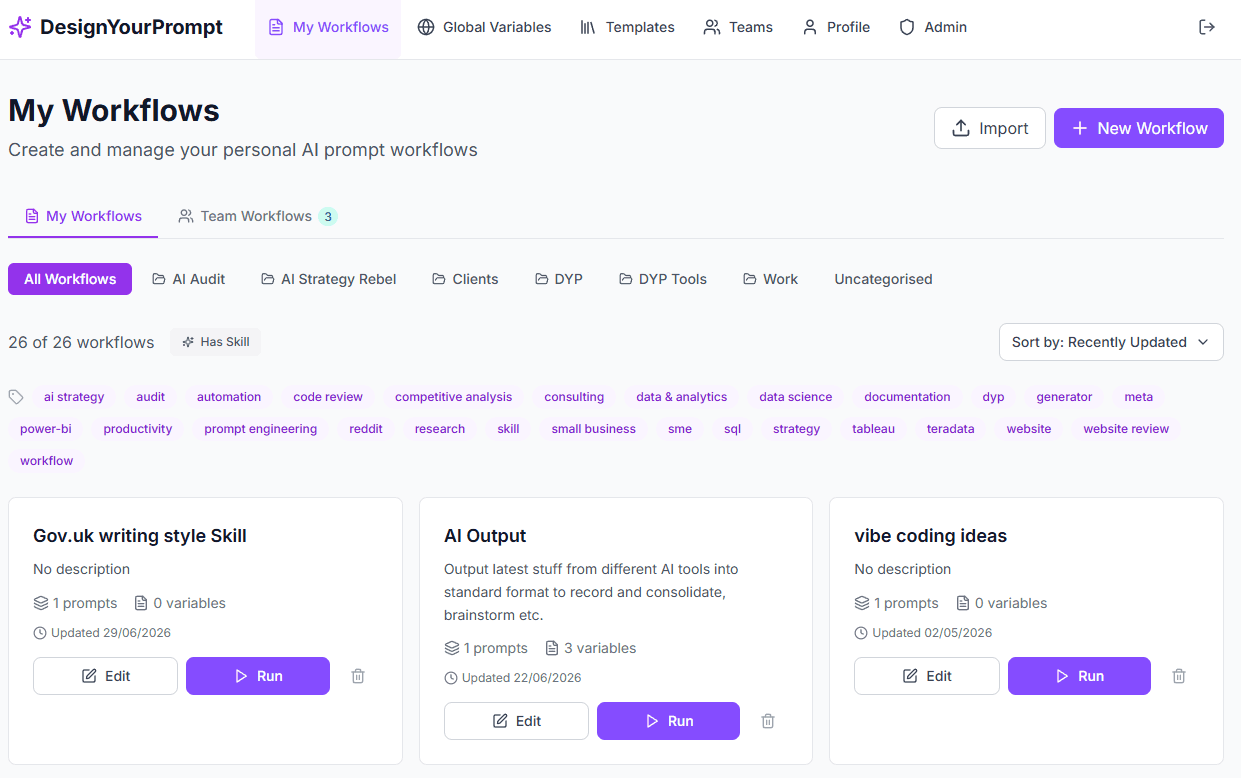Open Global Variables page
Screen dimensions: 1241x778
(484, 27)
